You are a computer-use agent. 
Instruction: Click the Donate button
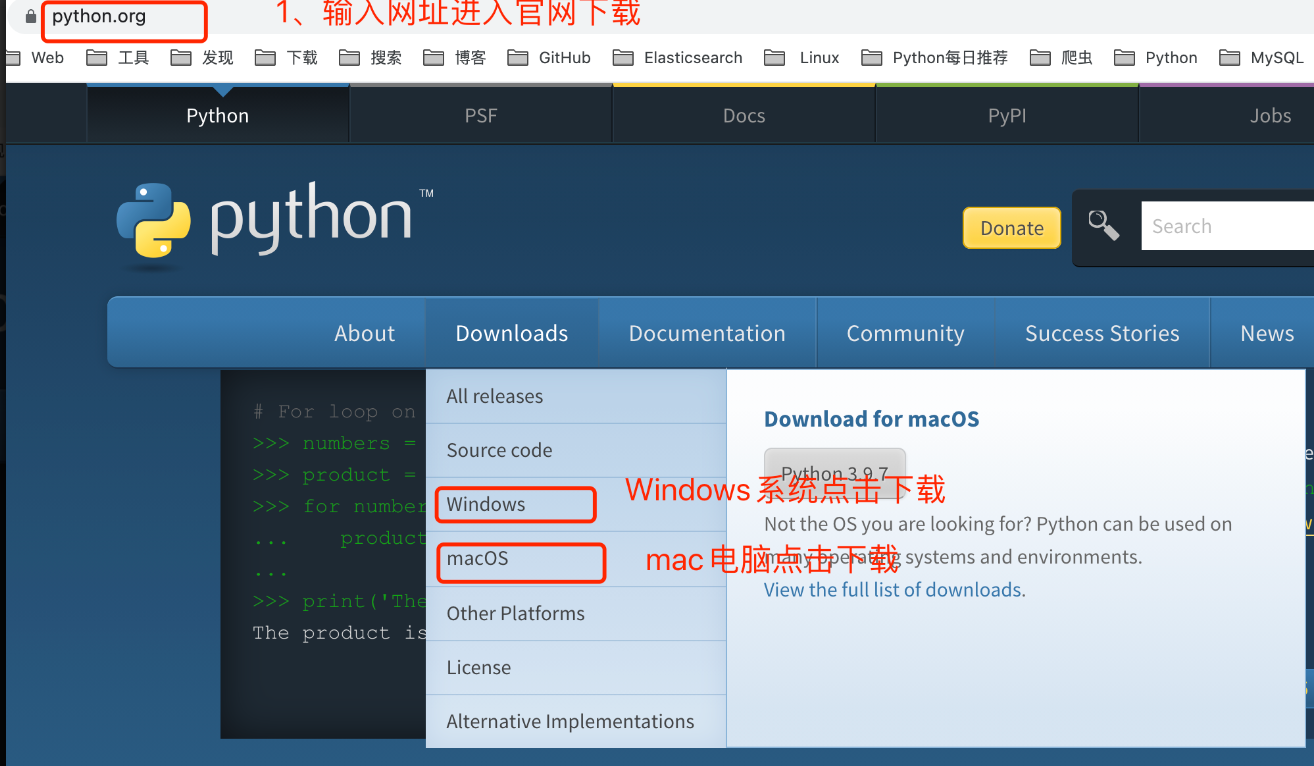(x=1011, y=228)
